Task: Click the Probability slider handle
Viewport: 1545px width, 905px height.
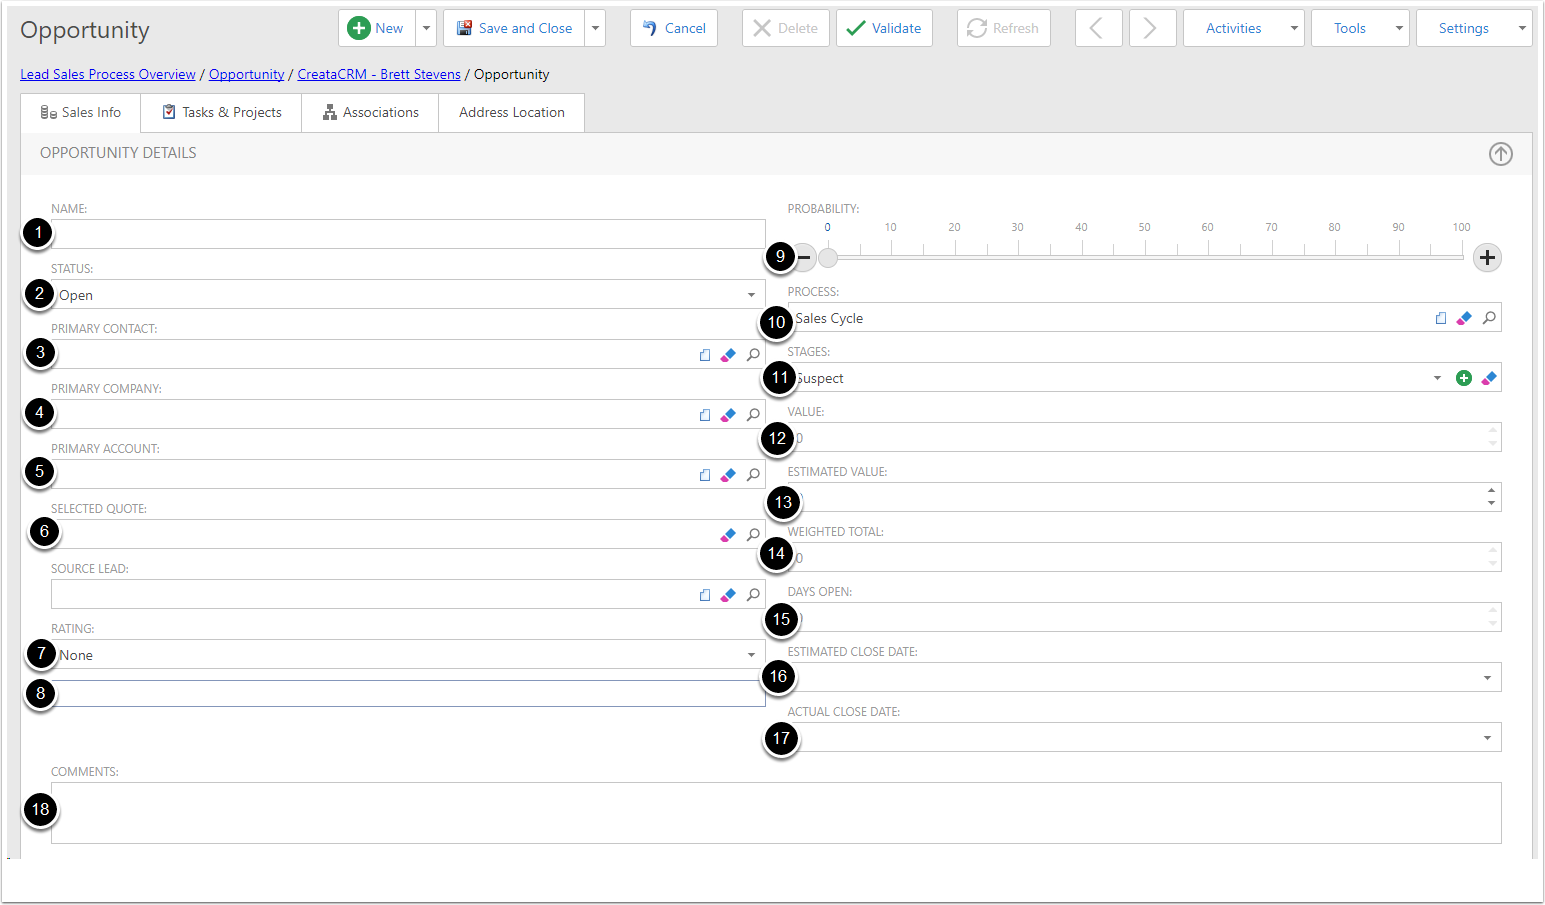Action: (x=828, y=258)
